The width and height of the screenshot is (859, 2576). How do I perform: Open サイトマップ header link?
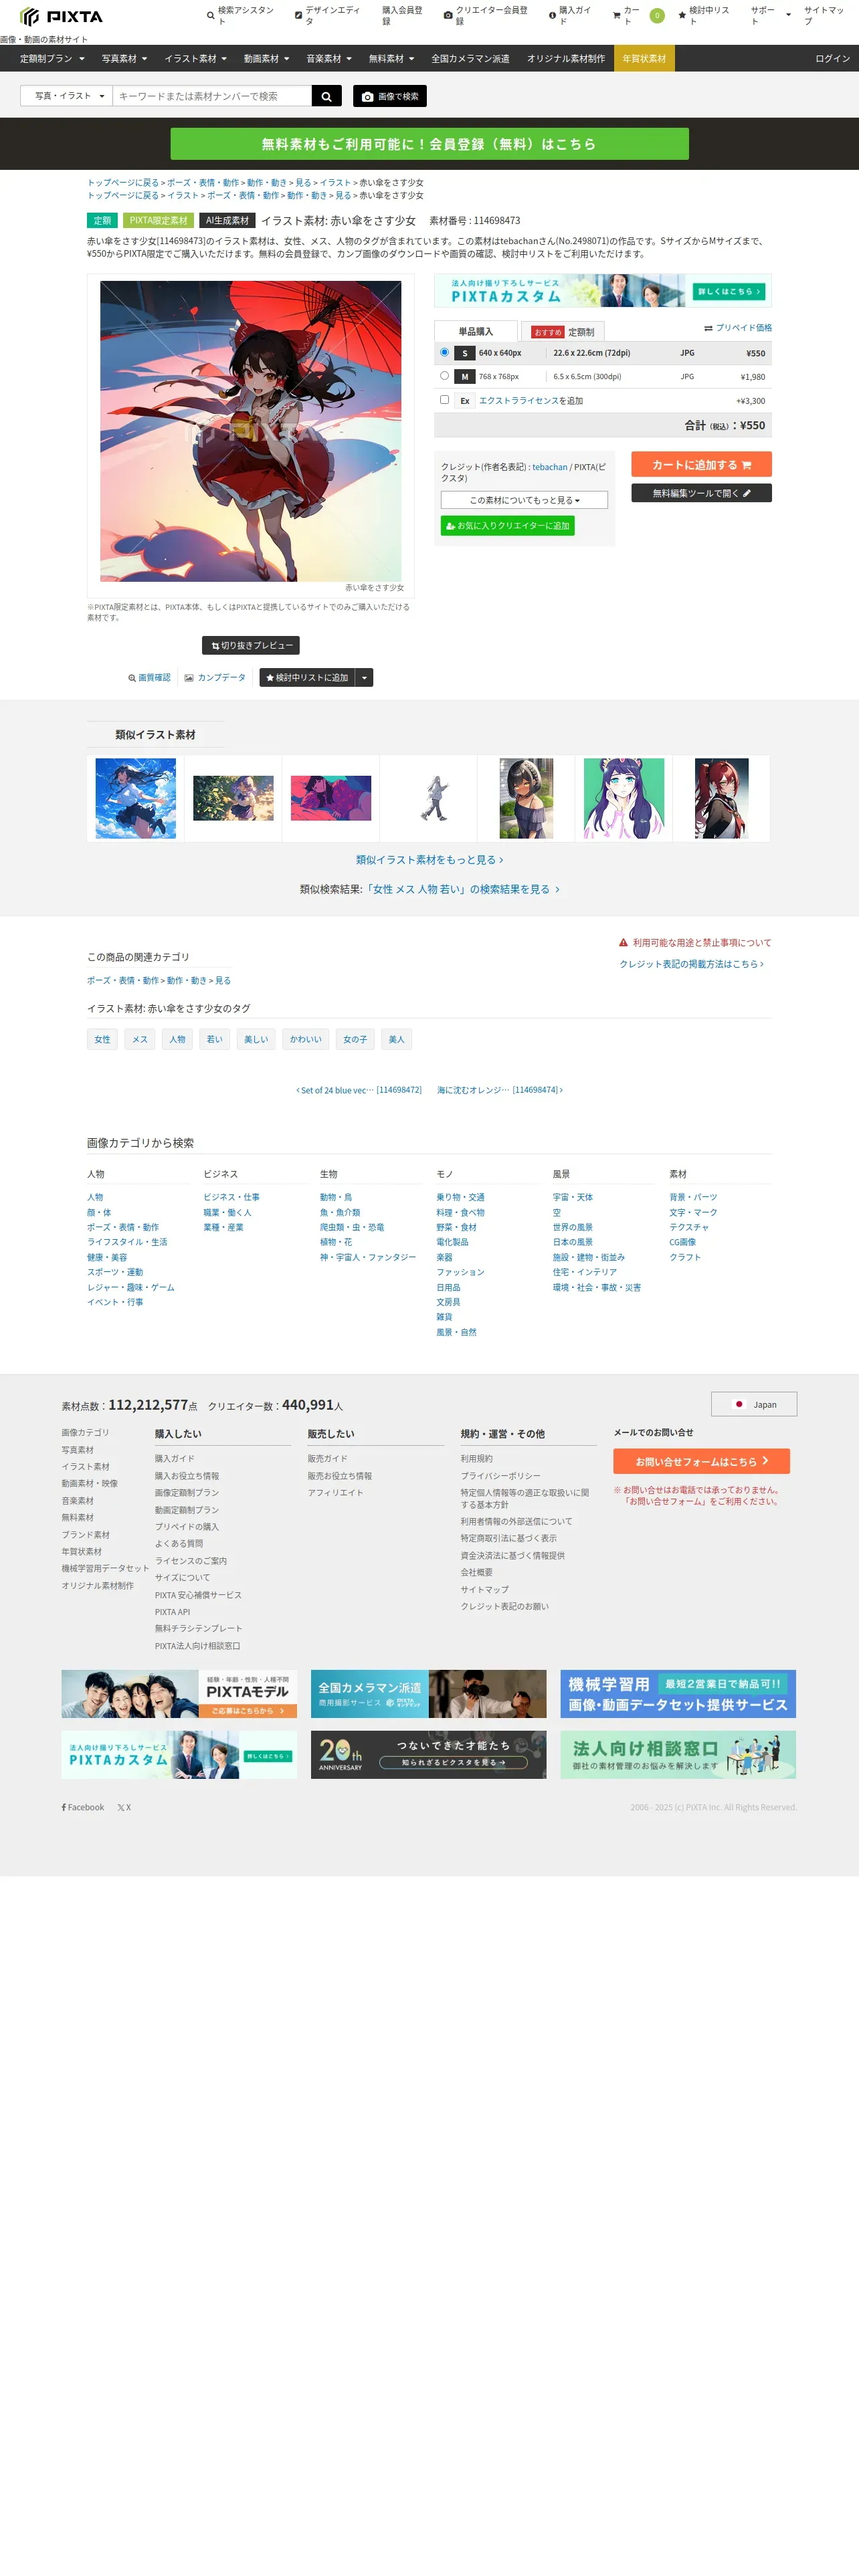point(825,16)
